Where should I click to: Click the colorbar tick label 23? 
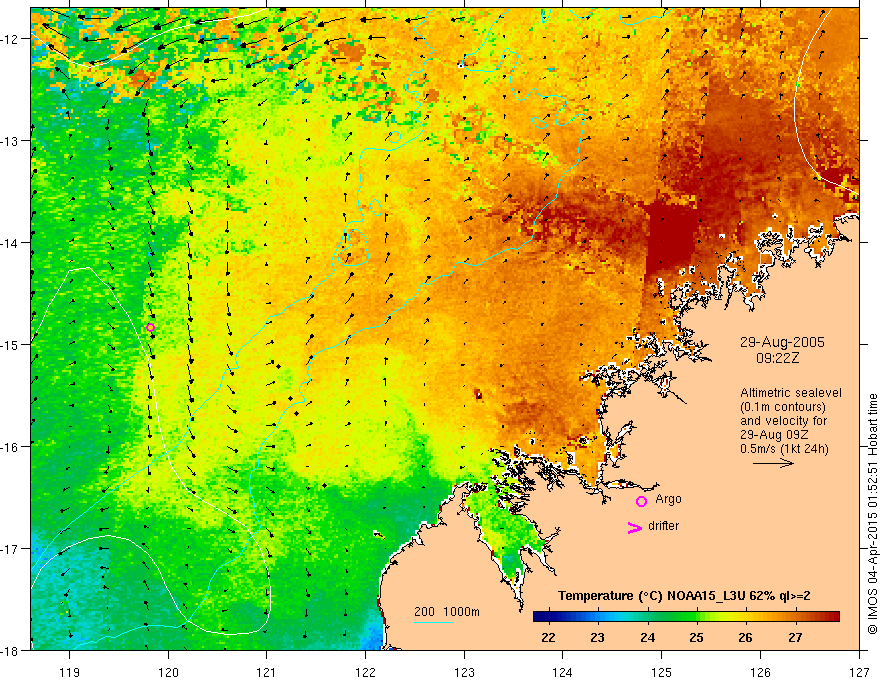[x=598, y=637]
